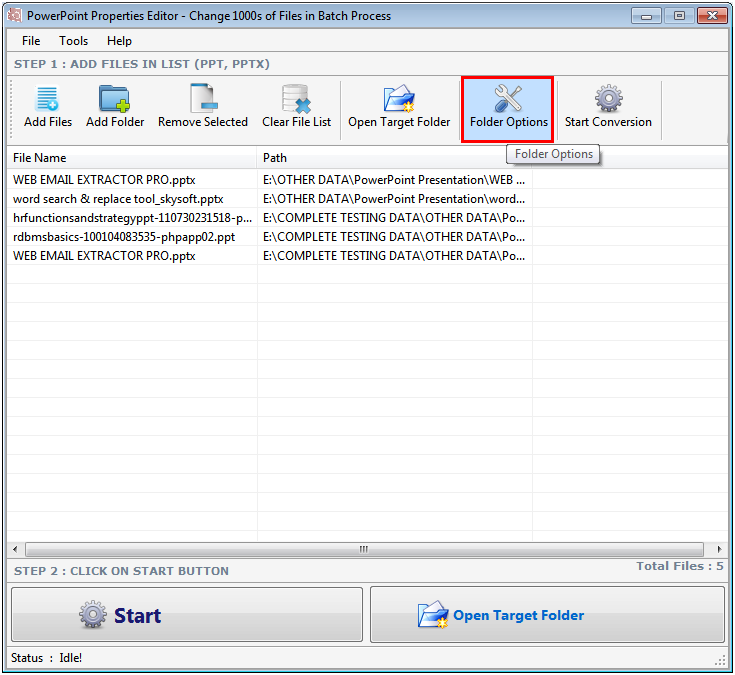Click Open Target Folder in the toolbar
Viewport: 735px width, 675px height.
tap(399, 107)
